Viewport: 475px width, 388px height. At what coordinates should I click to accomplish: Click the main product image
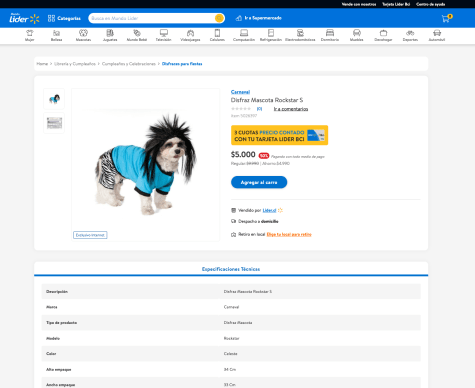pyautogui.click(x=146, y=165)
